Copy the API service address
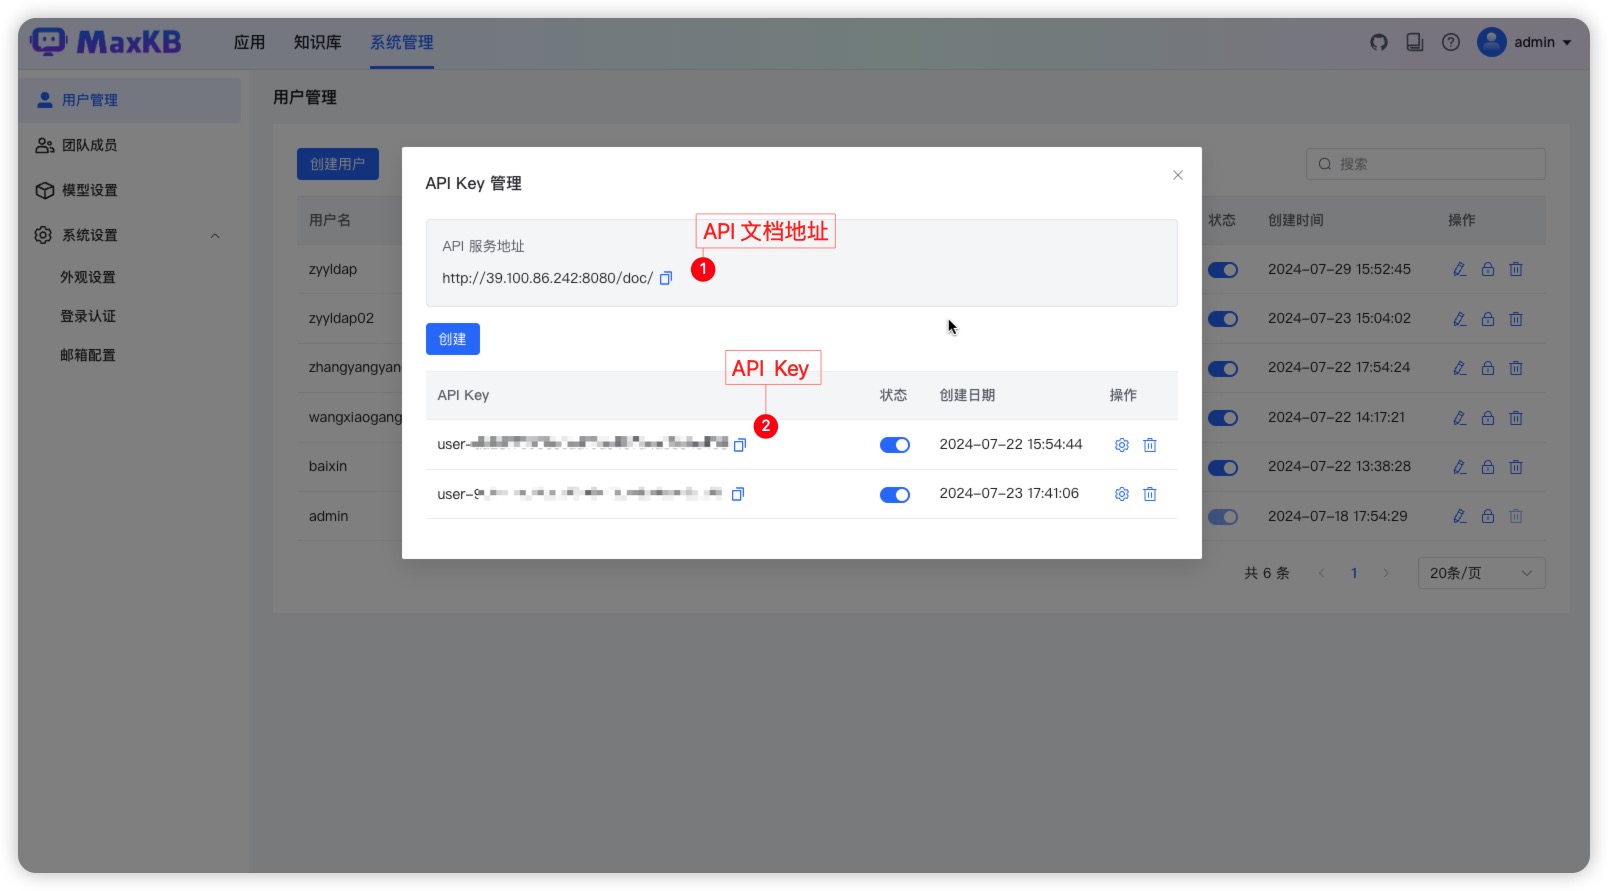1608x891 pixels. pyautogui.click(x=666, y=278)
